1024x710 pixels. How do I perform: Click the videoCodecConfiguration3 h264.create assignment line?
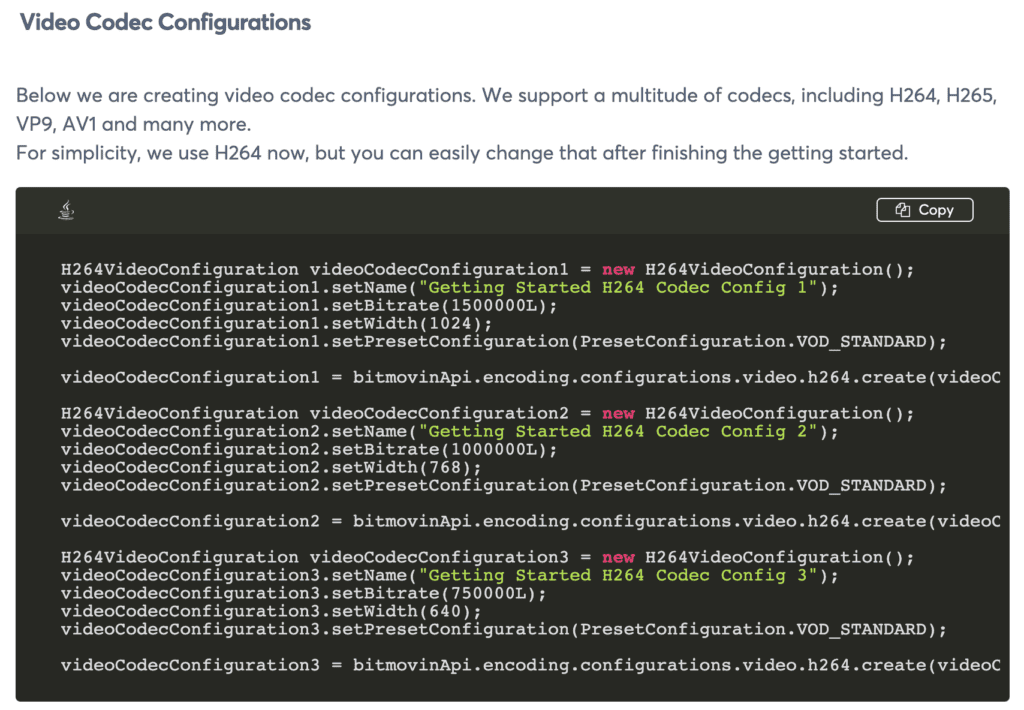530,665
